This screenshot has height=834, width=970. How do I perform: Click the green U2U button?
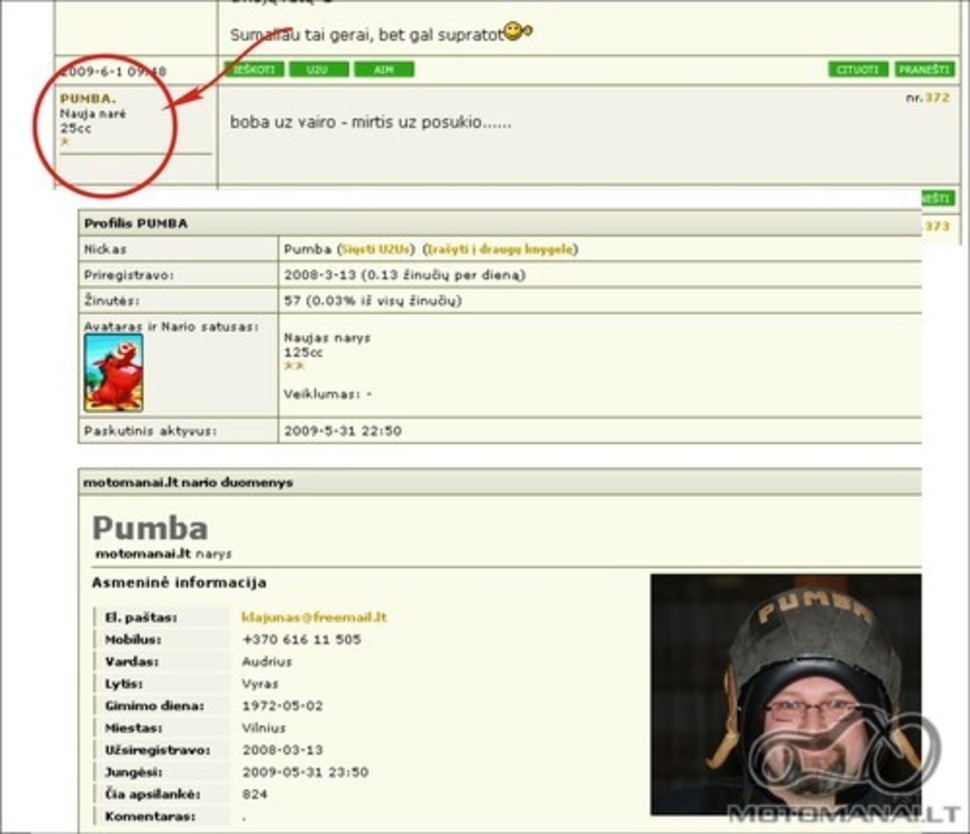point(319,69)
